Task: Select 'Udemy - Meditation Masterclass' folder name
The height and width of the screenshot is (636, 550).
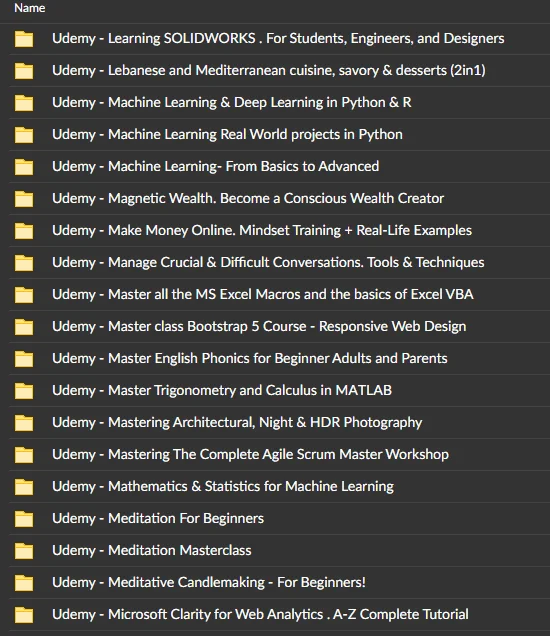Action: click(152, 550)
